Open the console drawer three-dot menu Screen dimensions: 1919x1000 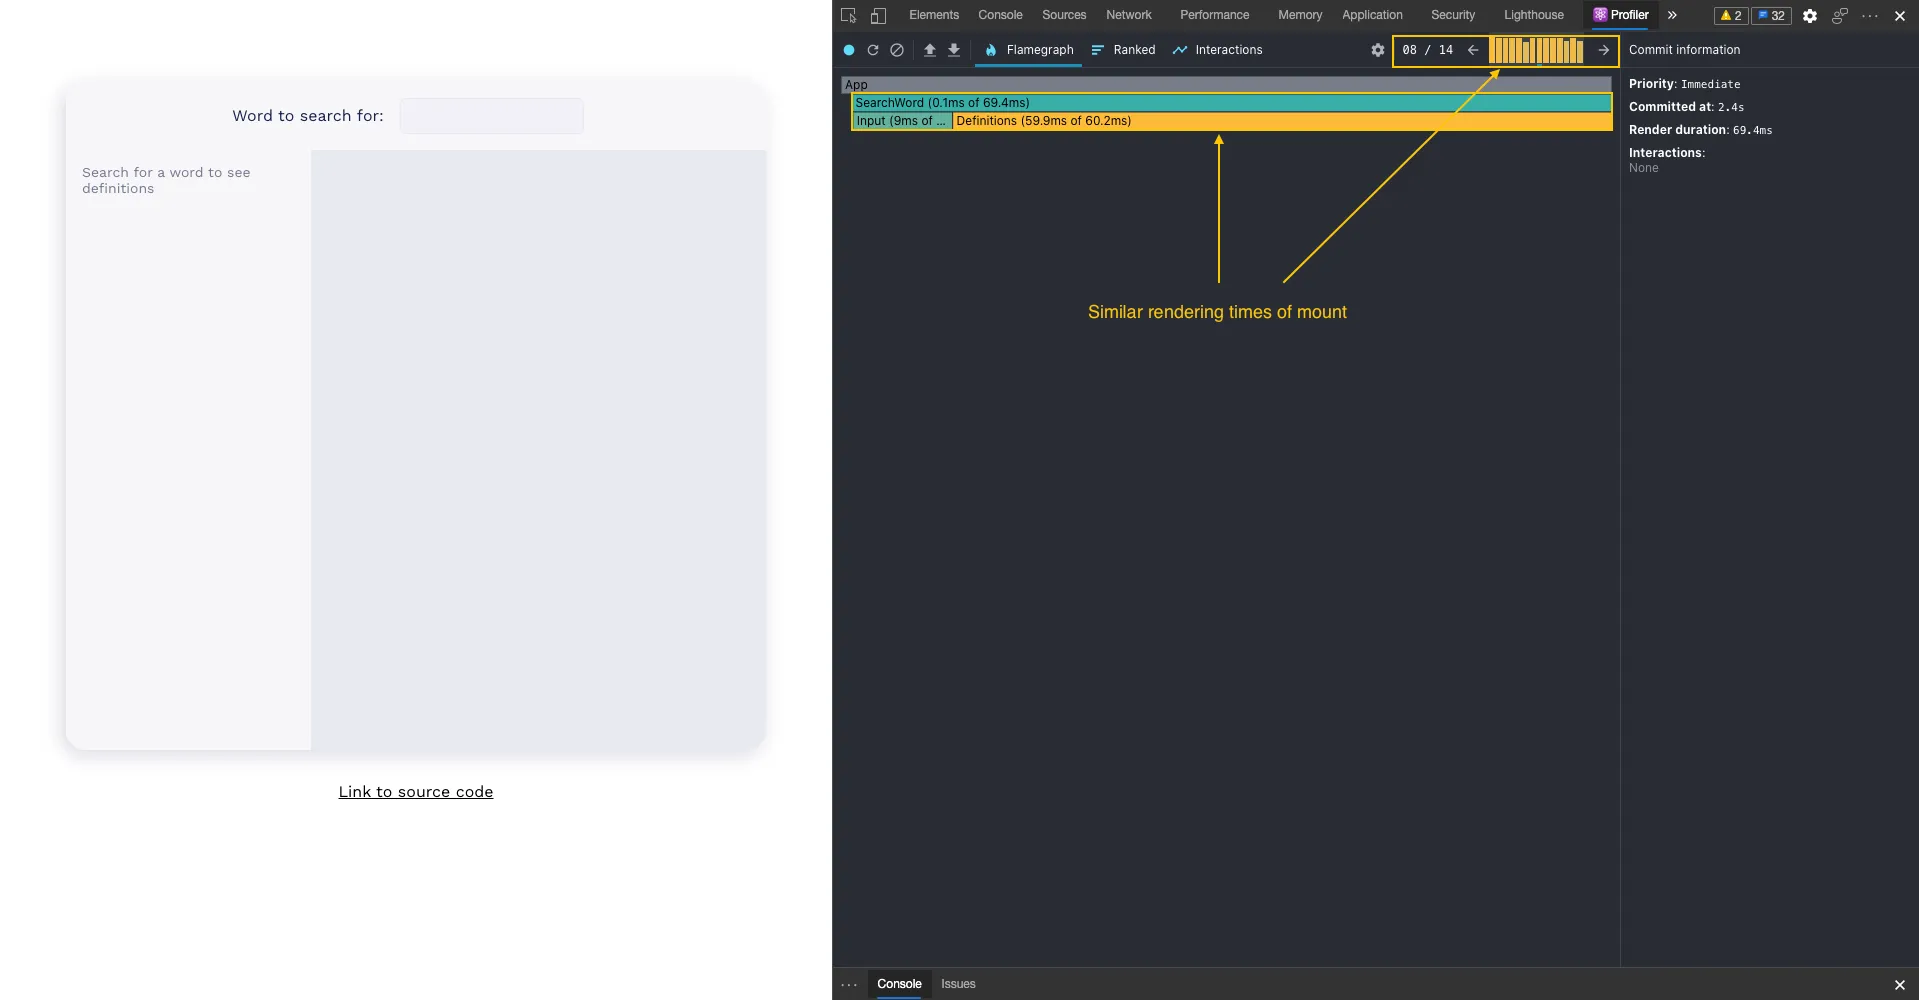849,985
